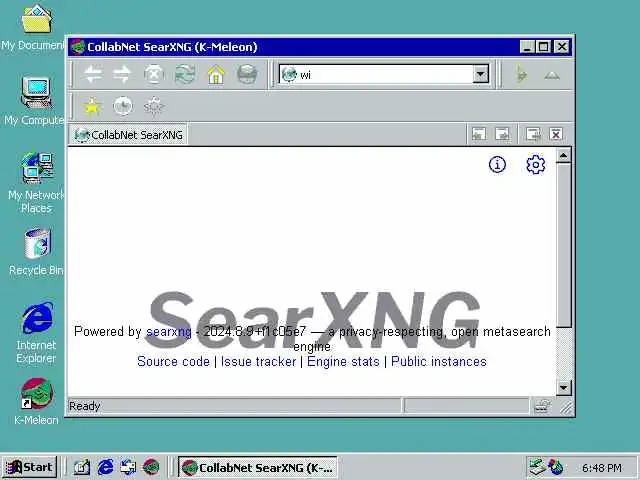Click the colorful icon beside tray clock
Viewport: 640px width, 480px height.
pos(556,467)
